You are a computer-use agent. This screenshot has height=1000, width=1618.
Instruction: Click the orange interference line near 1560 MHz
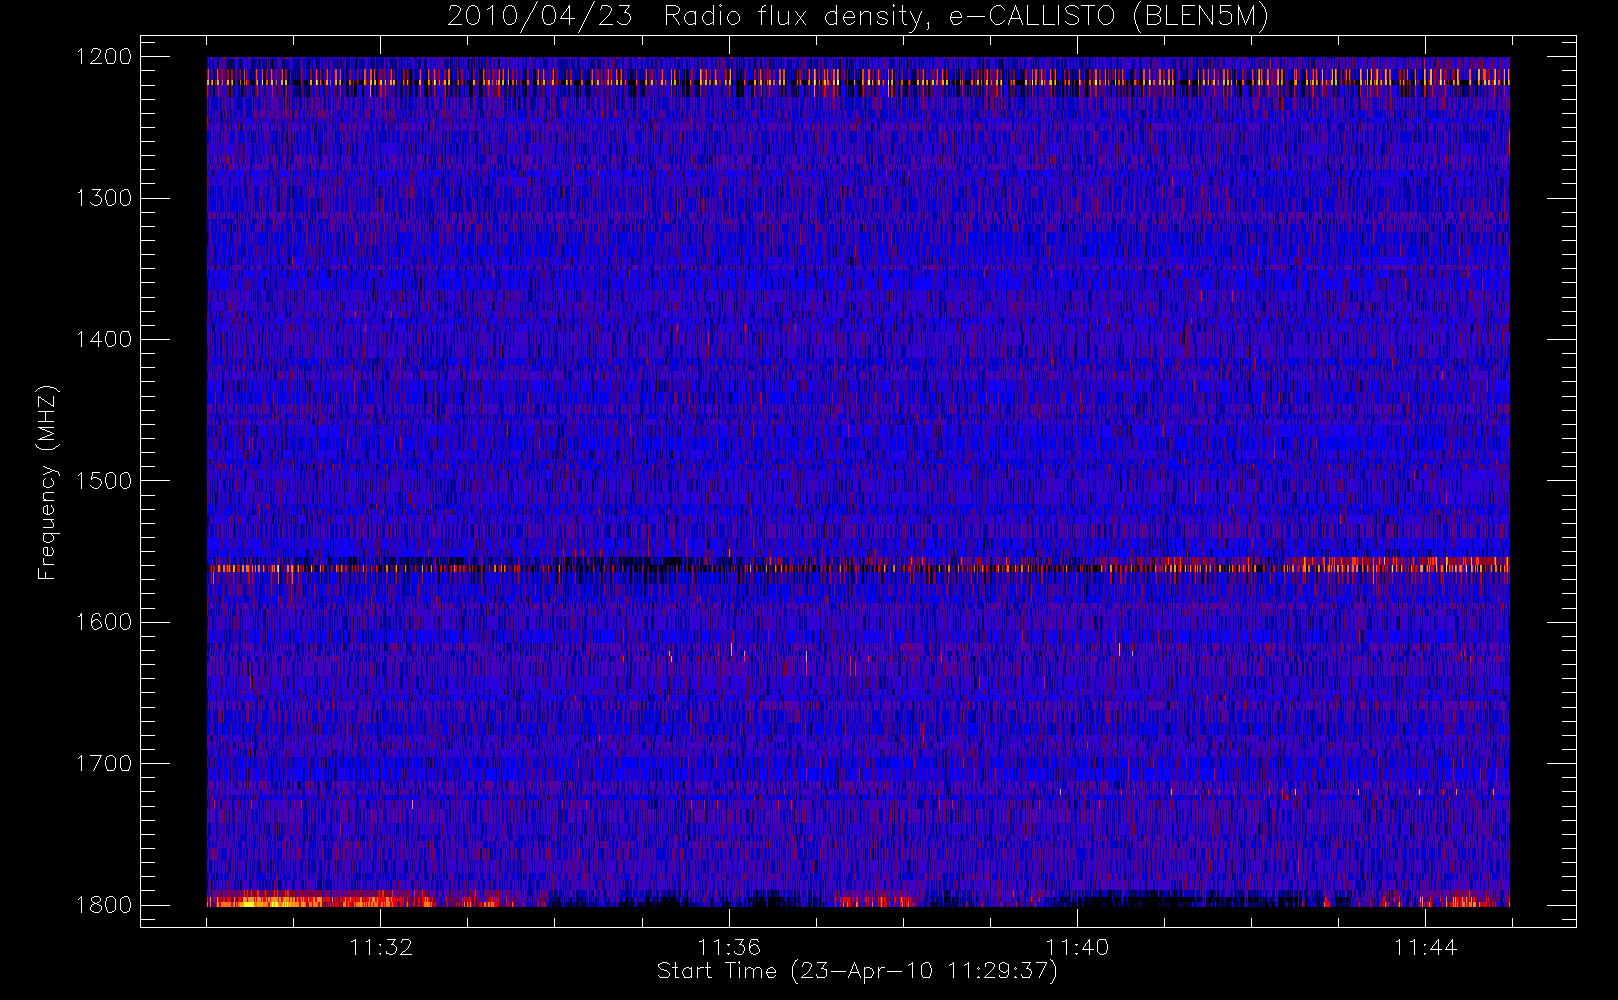(858, 566)
